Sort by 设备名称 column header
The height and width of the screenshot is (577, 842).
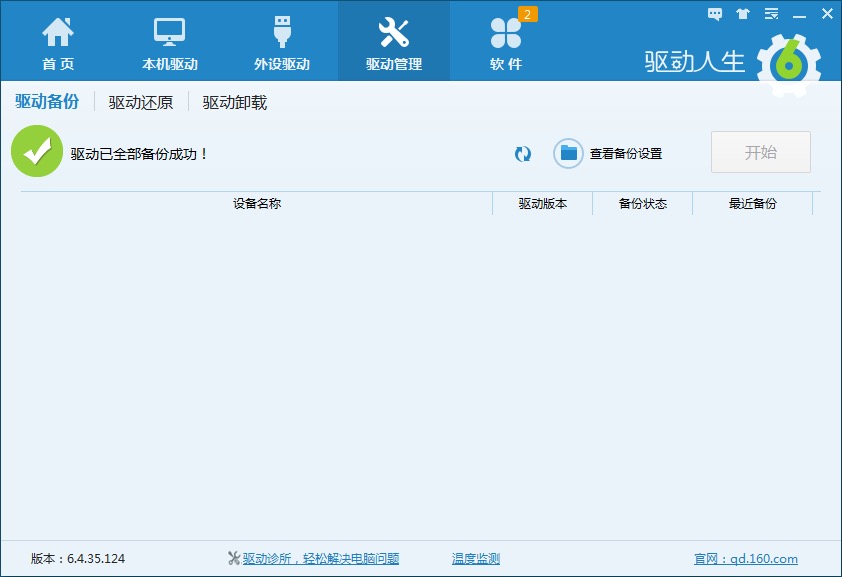point(257,204)
